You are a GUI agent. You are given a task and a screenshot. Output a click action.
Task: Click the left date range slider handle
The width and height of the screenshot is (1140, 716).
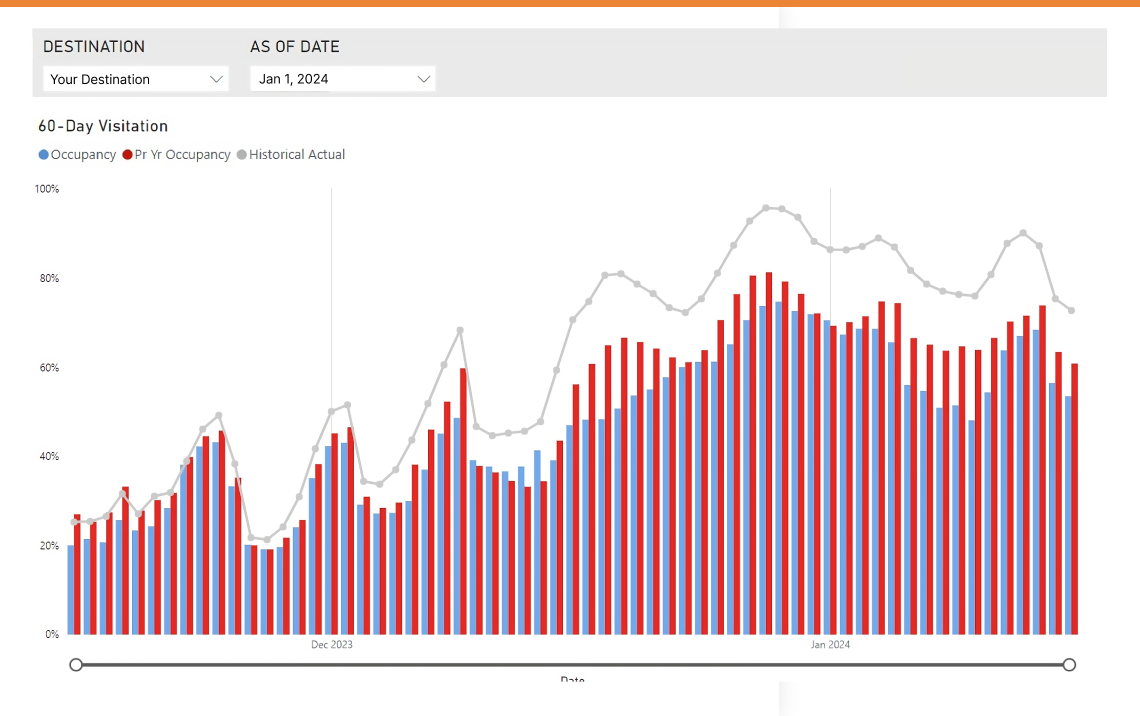coord(76,664)
